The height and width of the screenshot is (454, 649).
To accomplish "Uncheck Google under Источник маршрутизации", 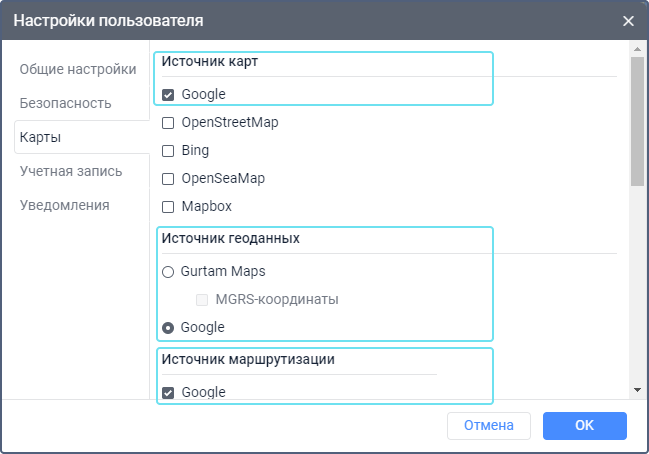I will 168,393.
